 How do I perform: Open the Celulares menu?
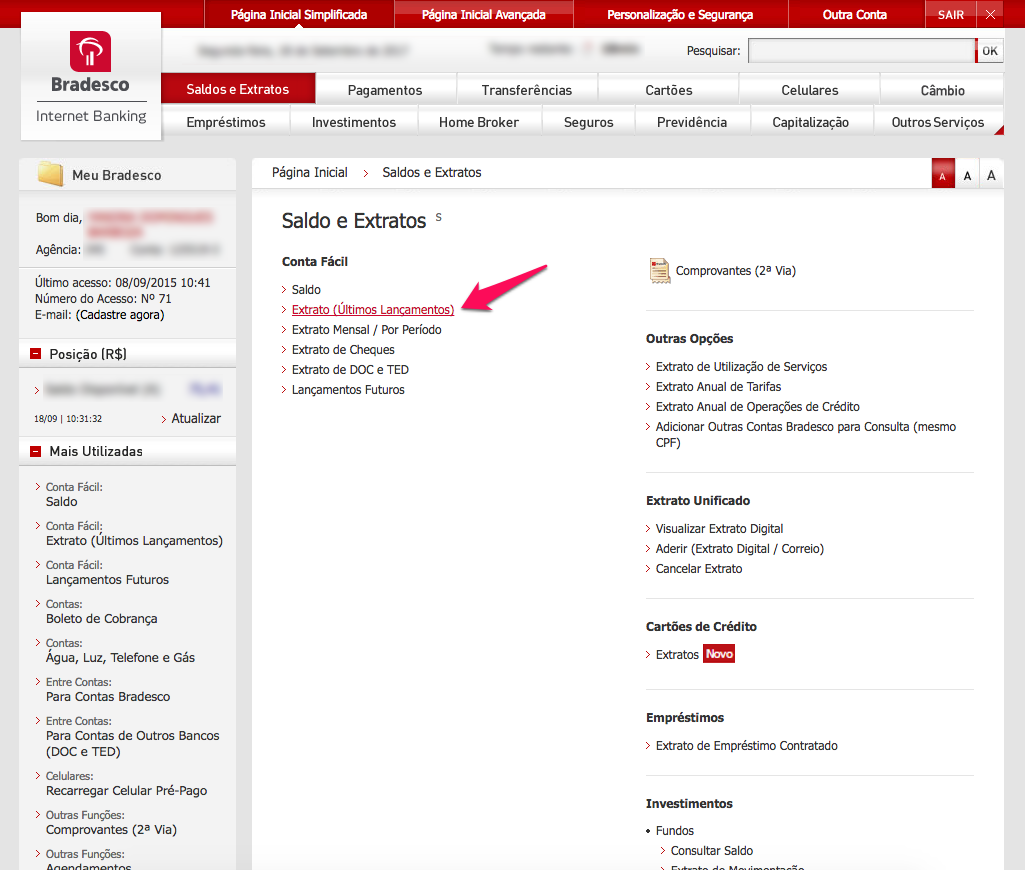point(809,90)
